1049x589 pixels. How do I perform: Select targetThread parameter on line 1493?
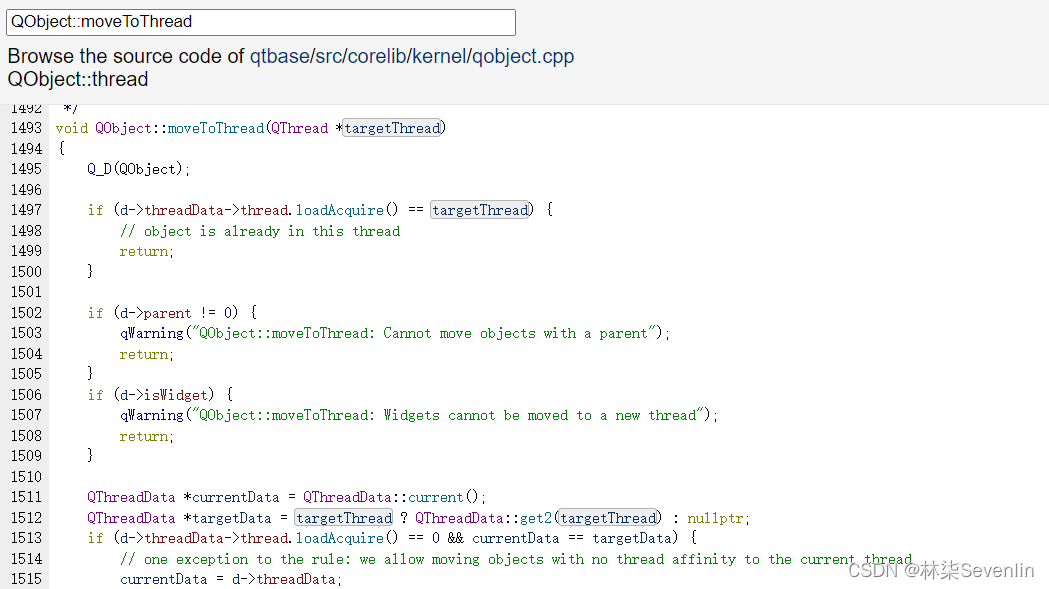click(393, 128)
